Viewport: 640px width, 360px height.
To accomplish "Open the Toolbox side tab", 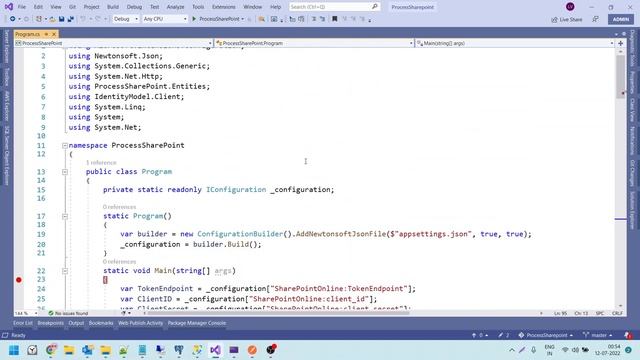I will pyautogui.click(x=7, y=77).
